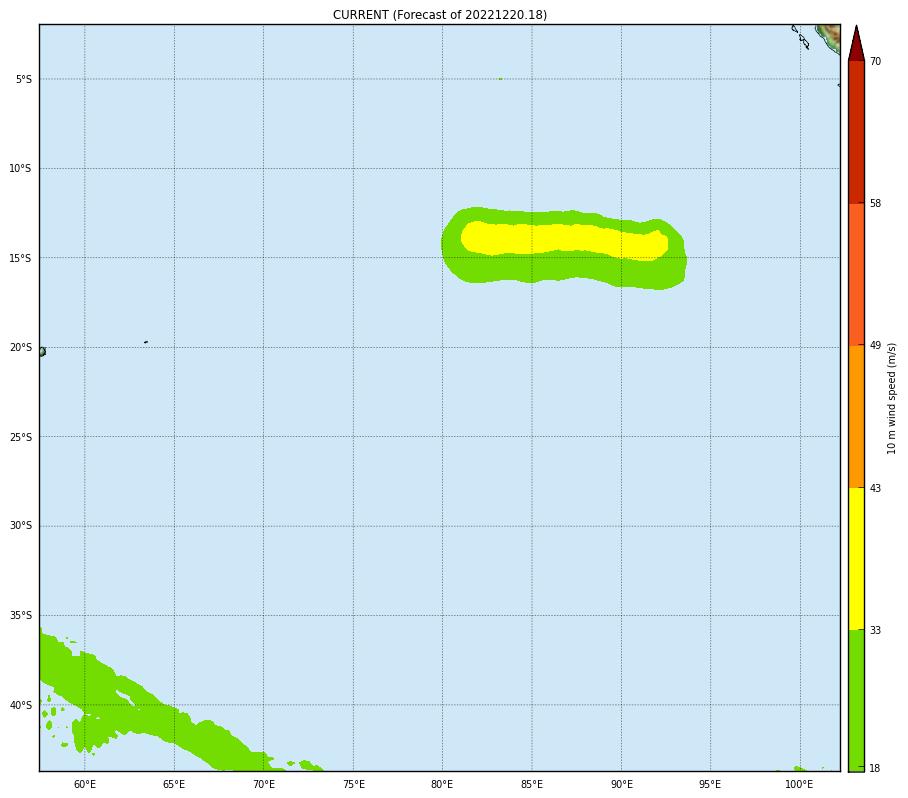Screen dimensions: 908x798
Task: Click the landmass in top-right corner
Action: (x=829, y=36)
